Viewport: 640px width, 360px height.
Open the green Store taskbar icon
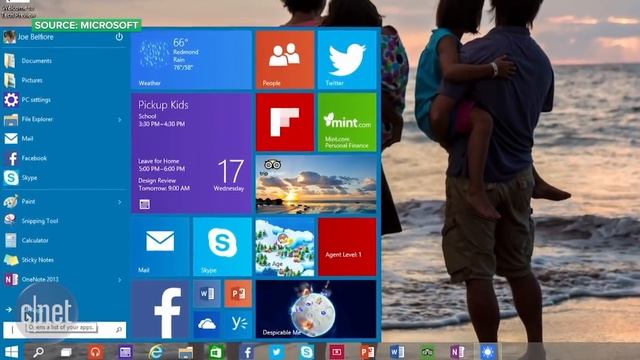216,352
